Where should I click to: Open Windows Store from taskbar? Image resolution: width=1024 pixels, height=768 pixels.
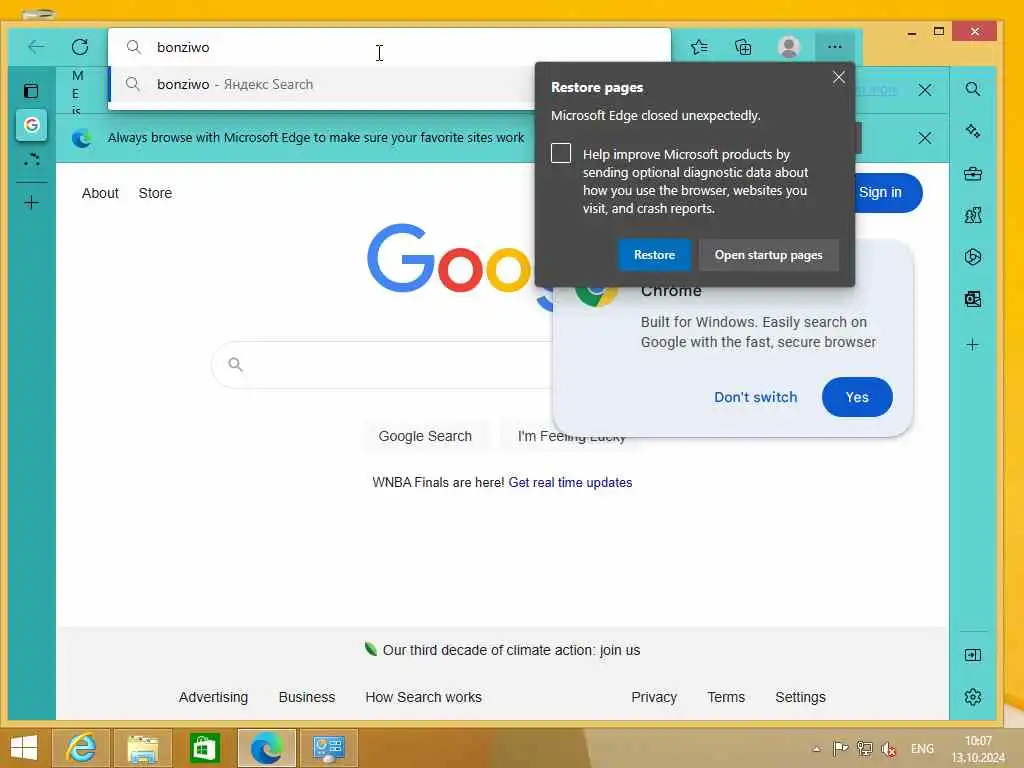point(204,748)
